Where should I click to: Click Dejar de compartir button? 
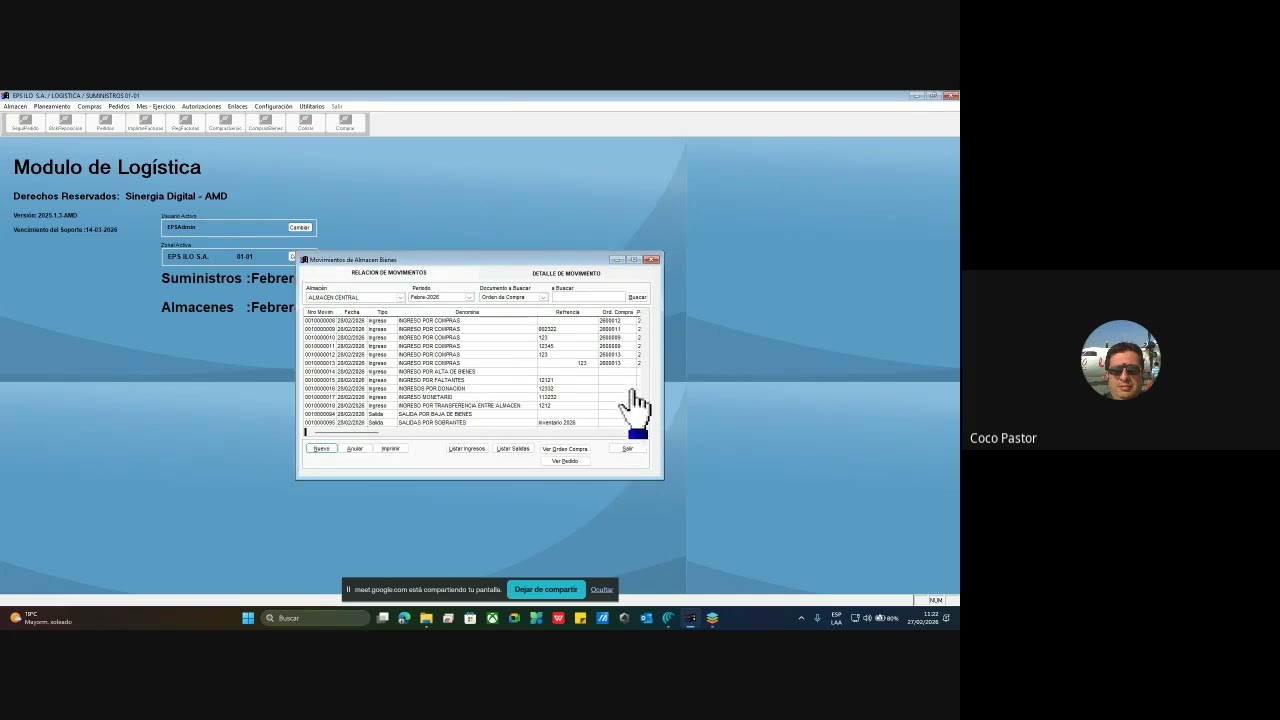[x=546, y=589]
